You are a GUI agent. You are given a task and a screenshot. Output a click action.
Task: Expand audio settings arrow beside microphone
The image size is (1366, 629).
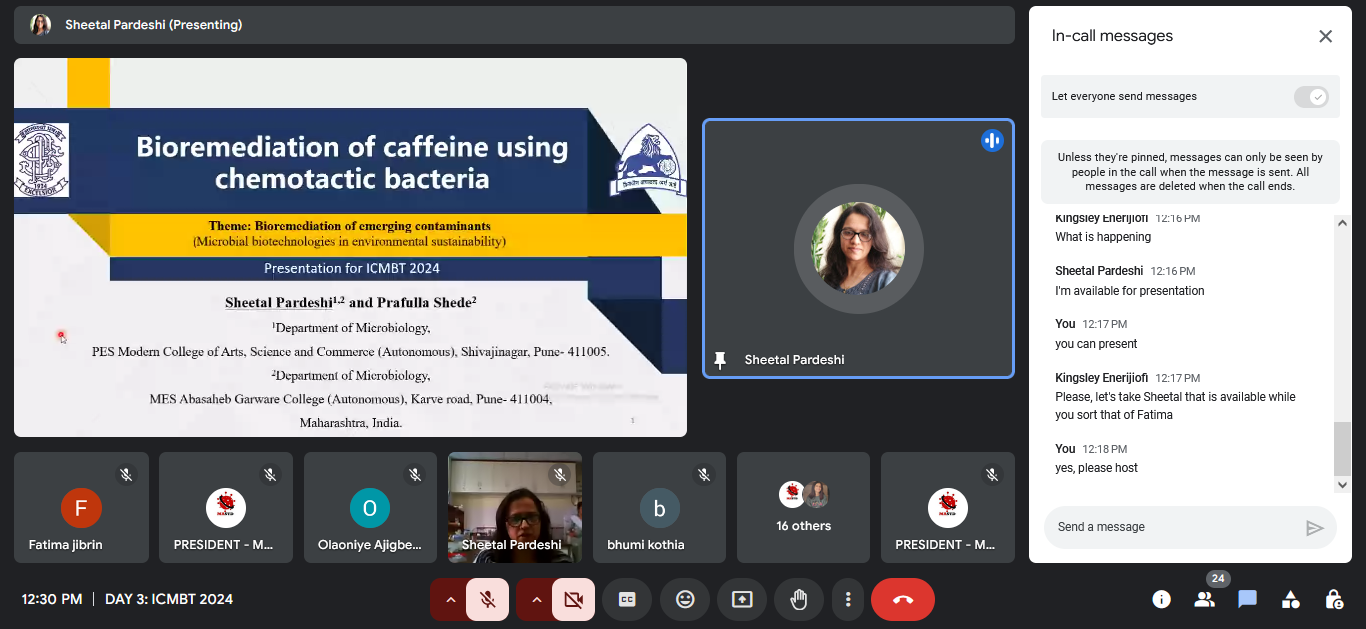click(450, 599)
